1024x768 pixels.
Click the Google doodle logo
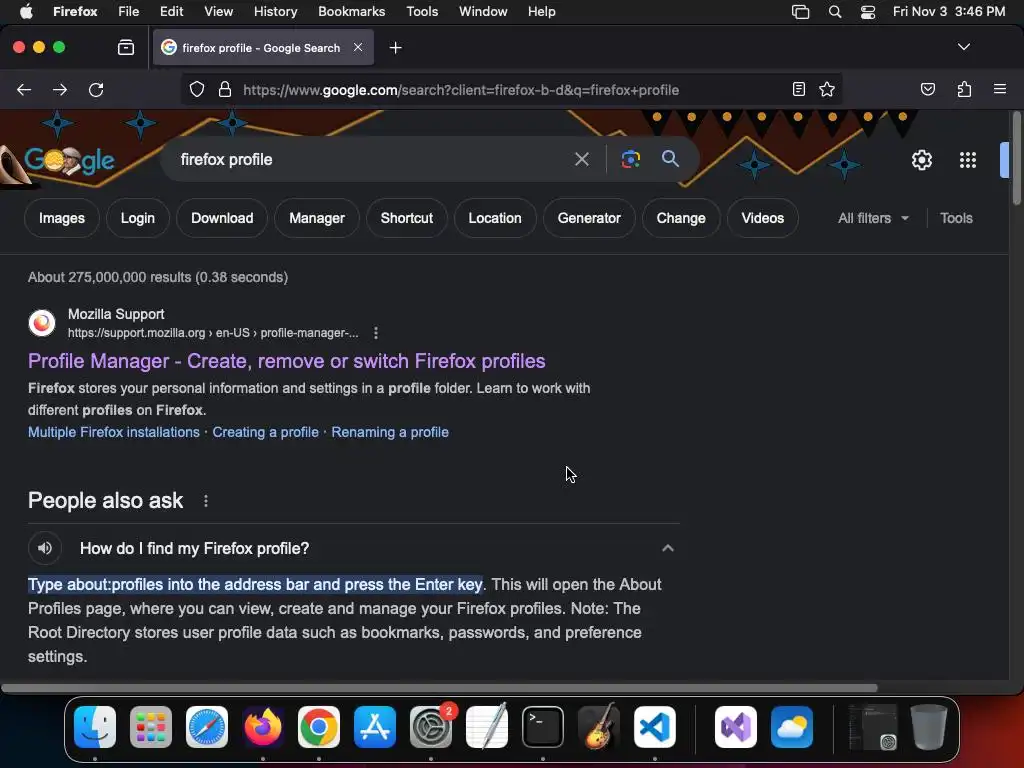69,160
